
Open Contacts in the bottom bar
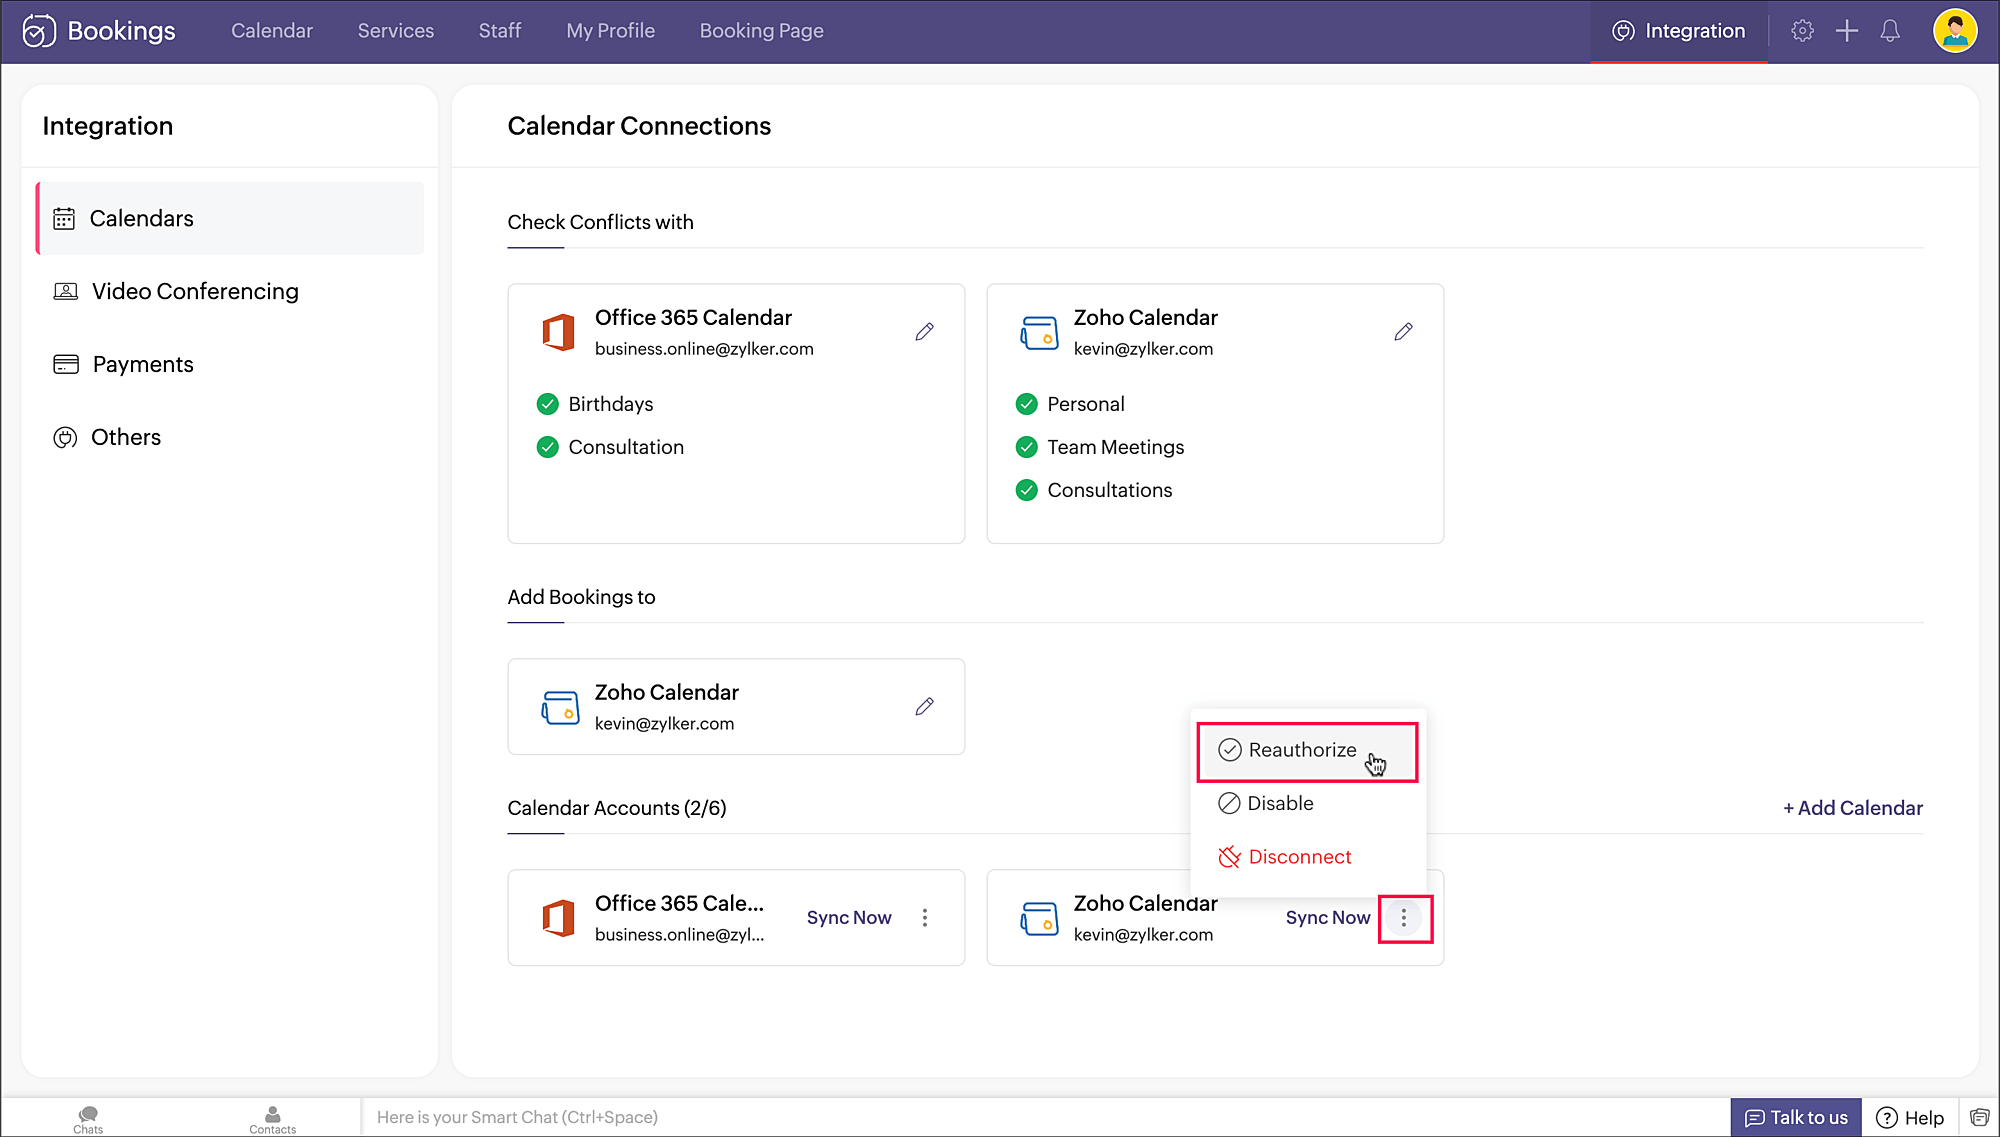pyautogui.click(x=272, y=1119)
